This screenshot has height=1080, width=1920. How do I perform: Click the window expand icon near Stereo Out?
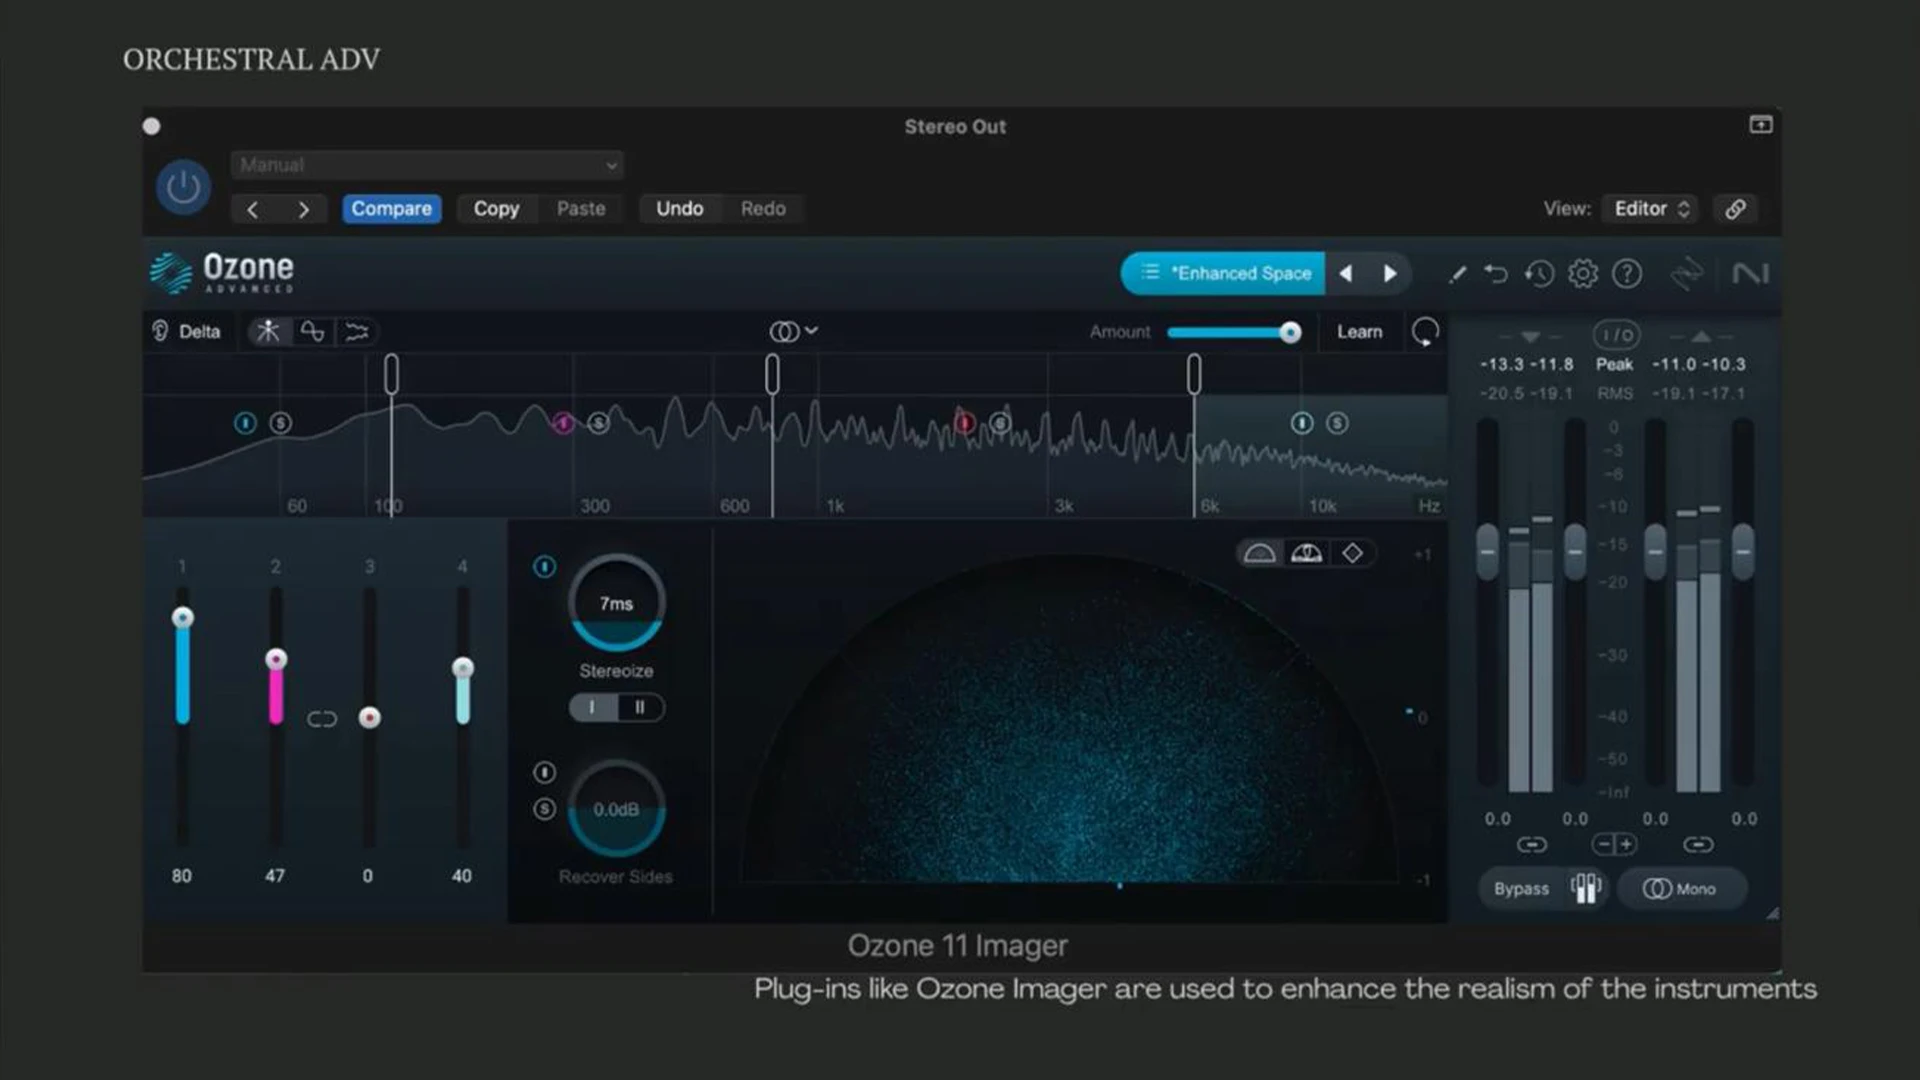coord(1761,125)
